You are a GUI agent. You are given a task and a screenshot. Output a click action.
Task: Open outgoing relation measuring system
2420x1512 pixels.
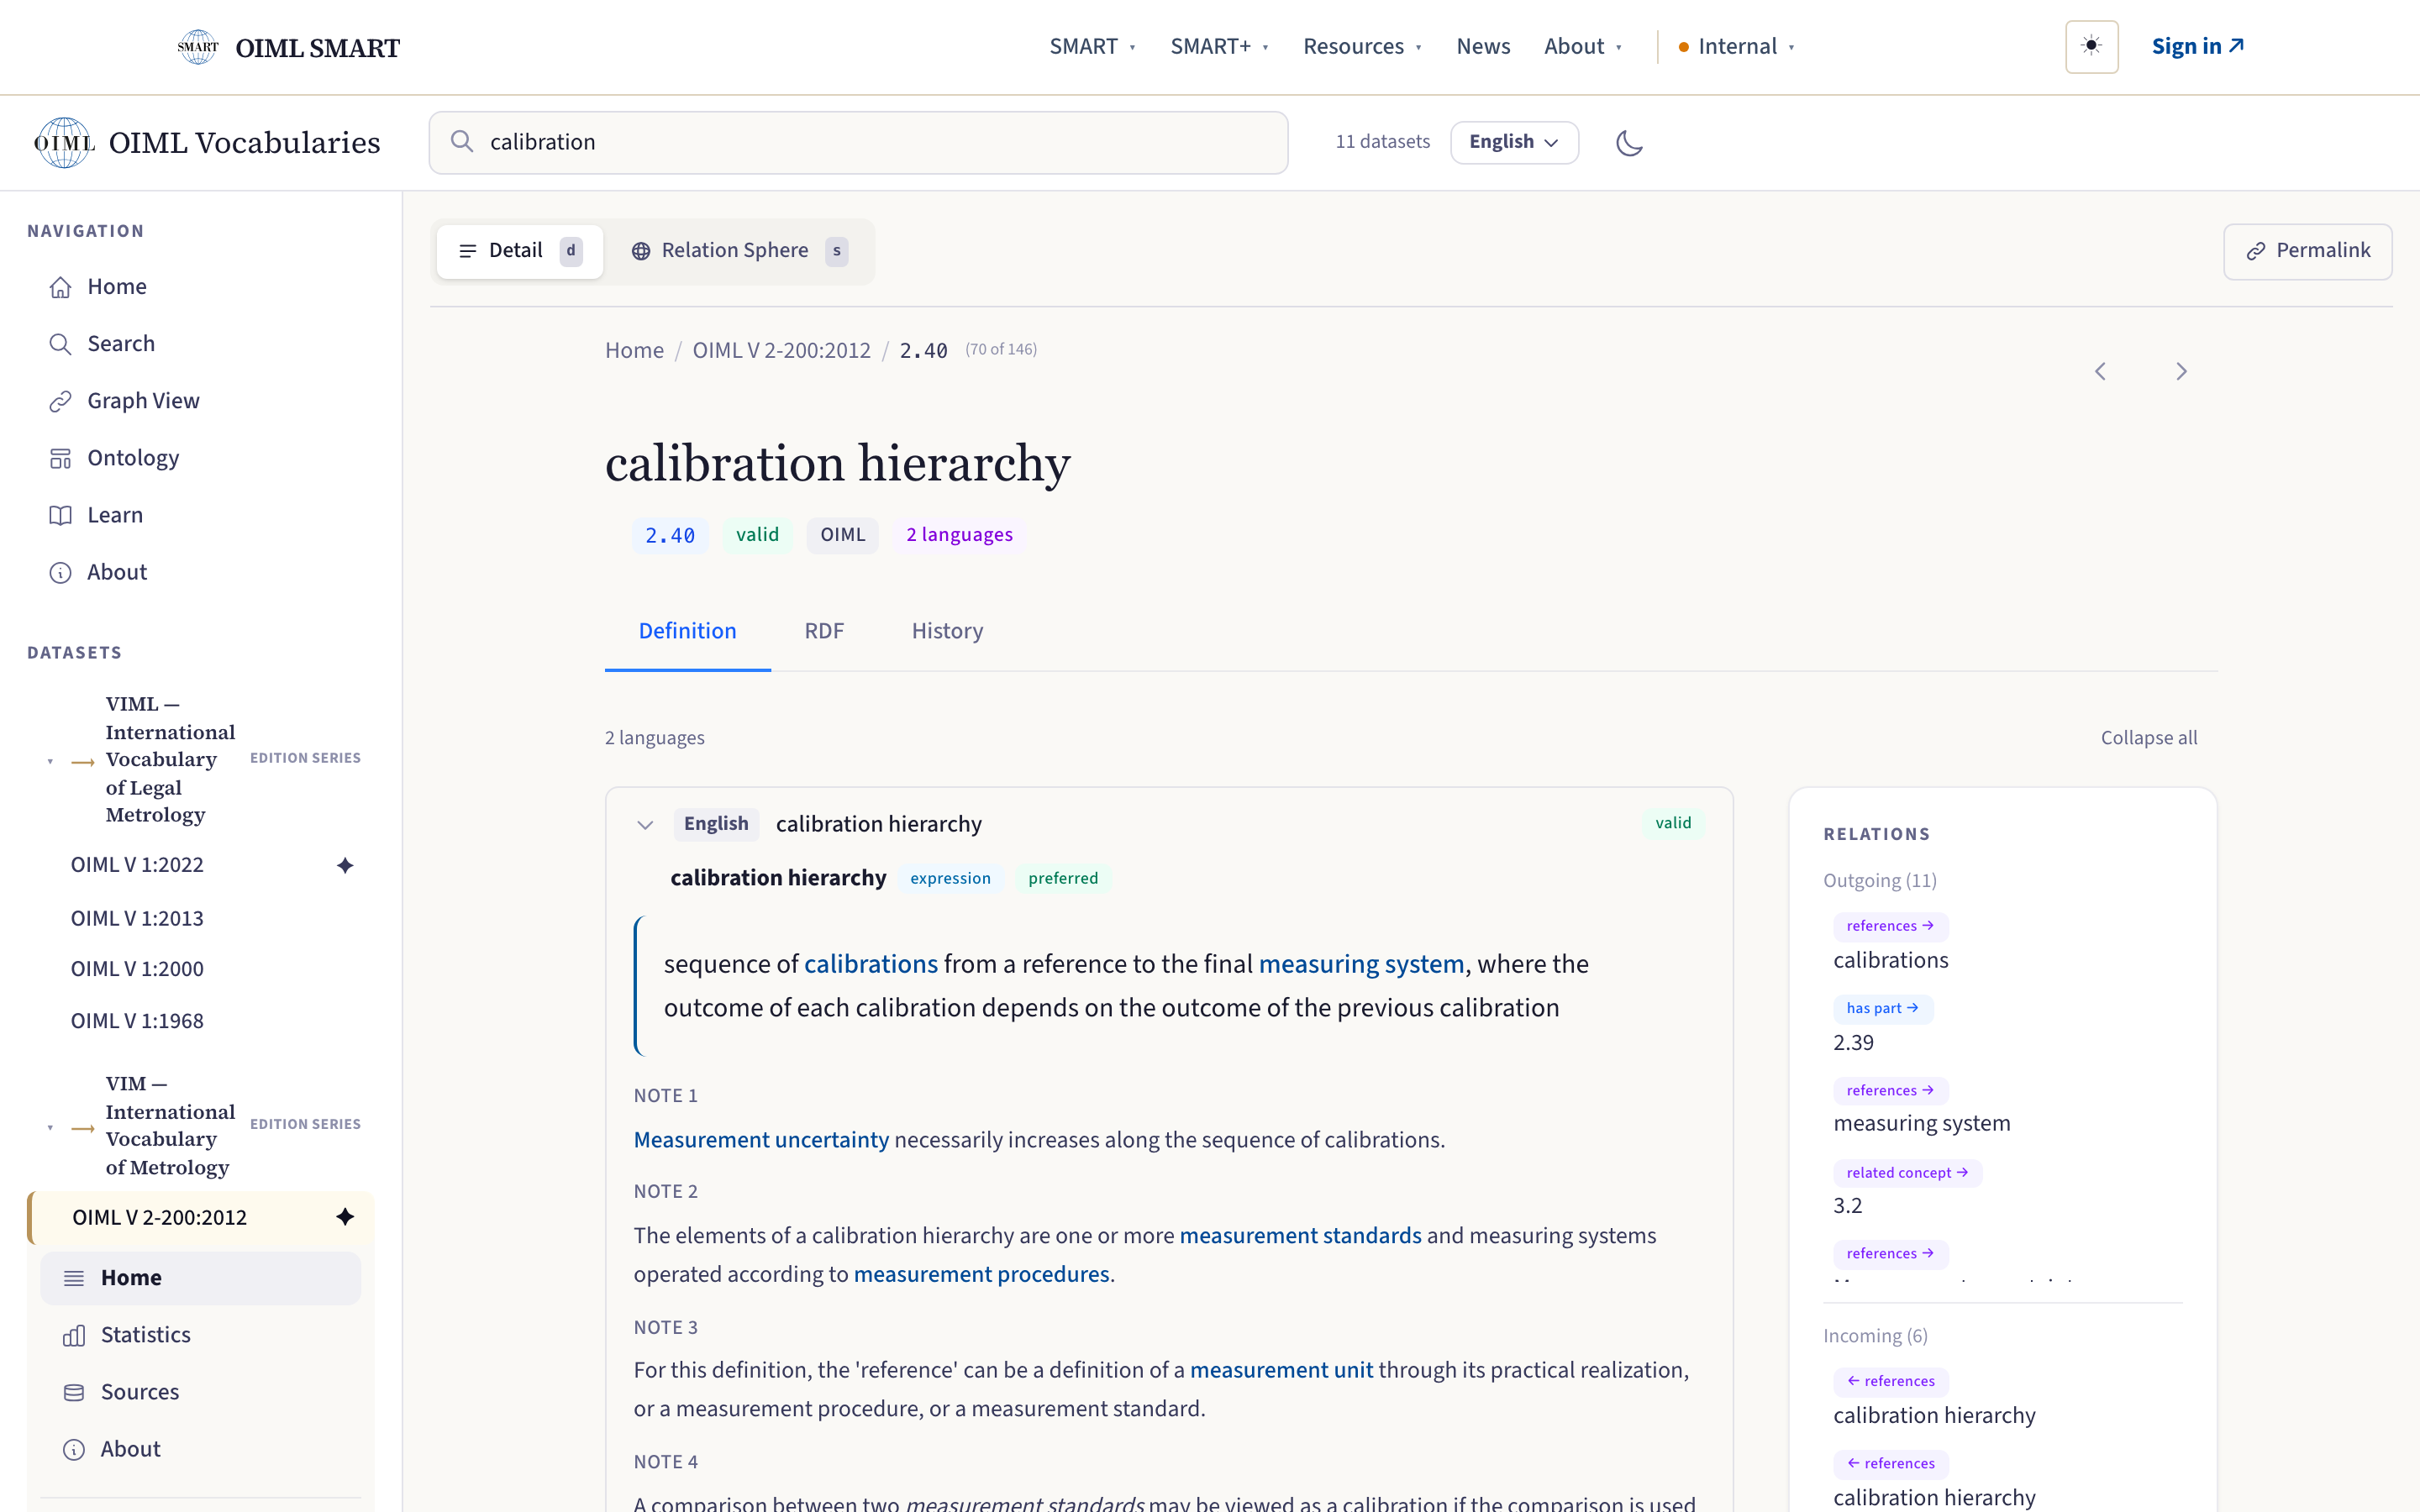pyautogui.click(x=1921, y=1124)
